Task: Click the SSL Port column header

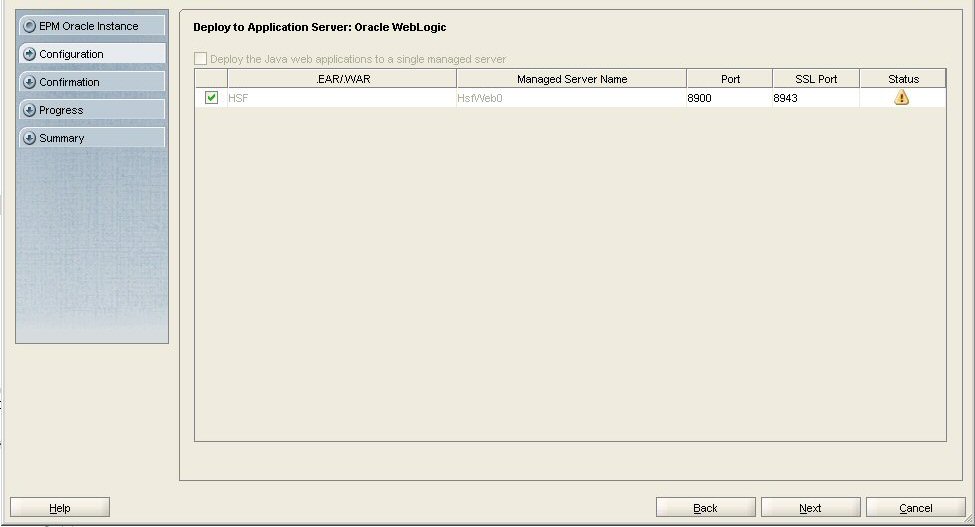Action: pyautogui.click(x=816, y=79)
